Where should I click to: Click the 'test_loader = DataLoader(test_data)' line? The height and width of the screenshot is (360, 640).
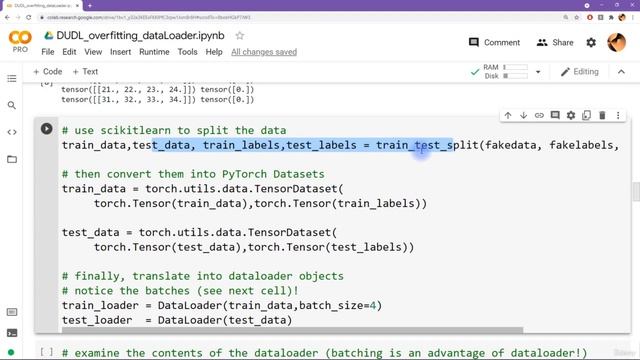pyautogui.click(x=177, y=320)
